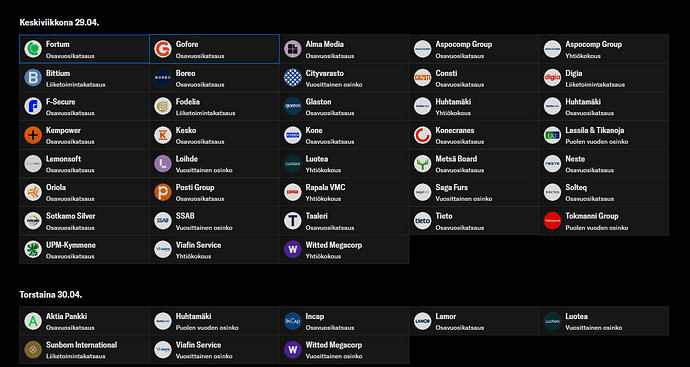Image resolution: width=690 pixels, height=367 pixels.
Task: Click the Fodelia beige logo
Action: (163, 106)
